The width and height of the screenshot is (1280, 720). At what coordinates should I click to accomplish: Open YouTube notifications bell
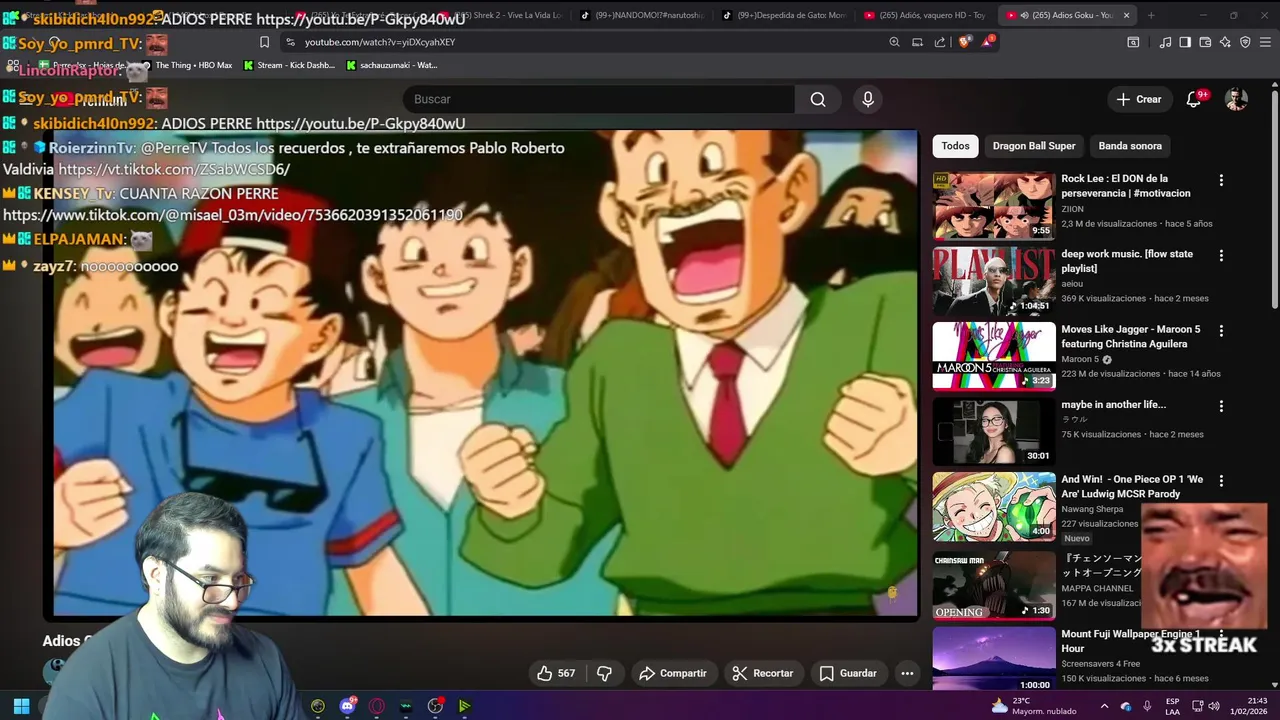pyautogui.click(x=1194, y=99)
